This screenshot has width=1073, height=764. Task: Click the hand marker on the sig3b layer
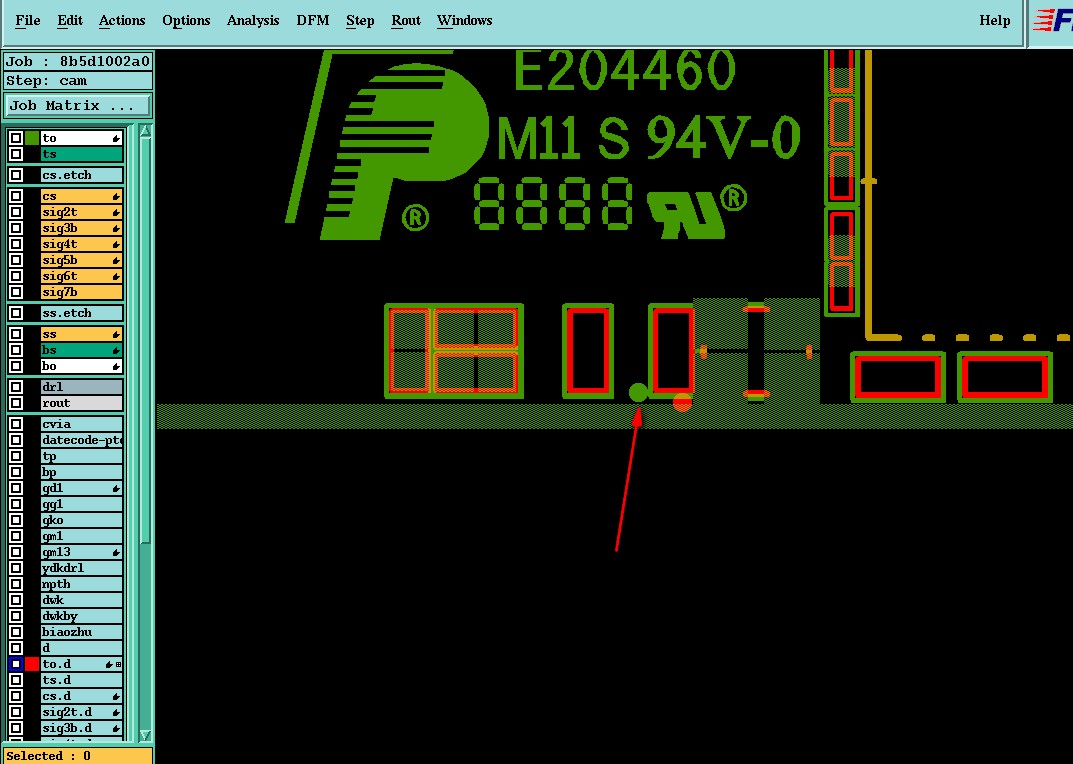(x=116, y=229)
